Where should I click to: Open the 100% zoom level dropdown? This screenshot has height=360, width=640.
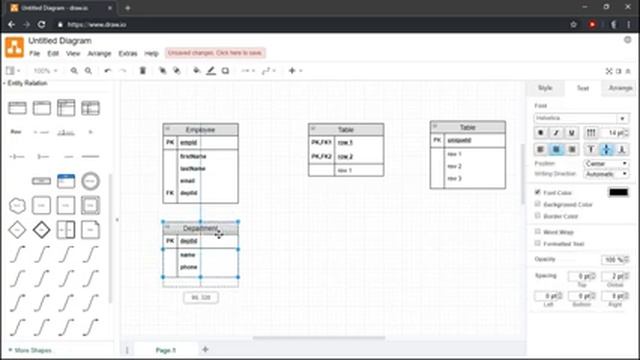(x=45, y=71)
